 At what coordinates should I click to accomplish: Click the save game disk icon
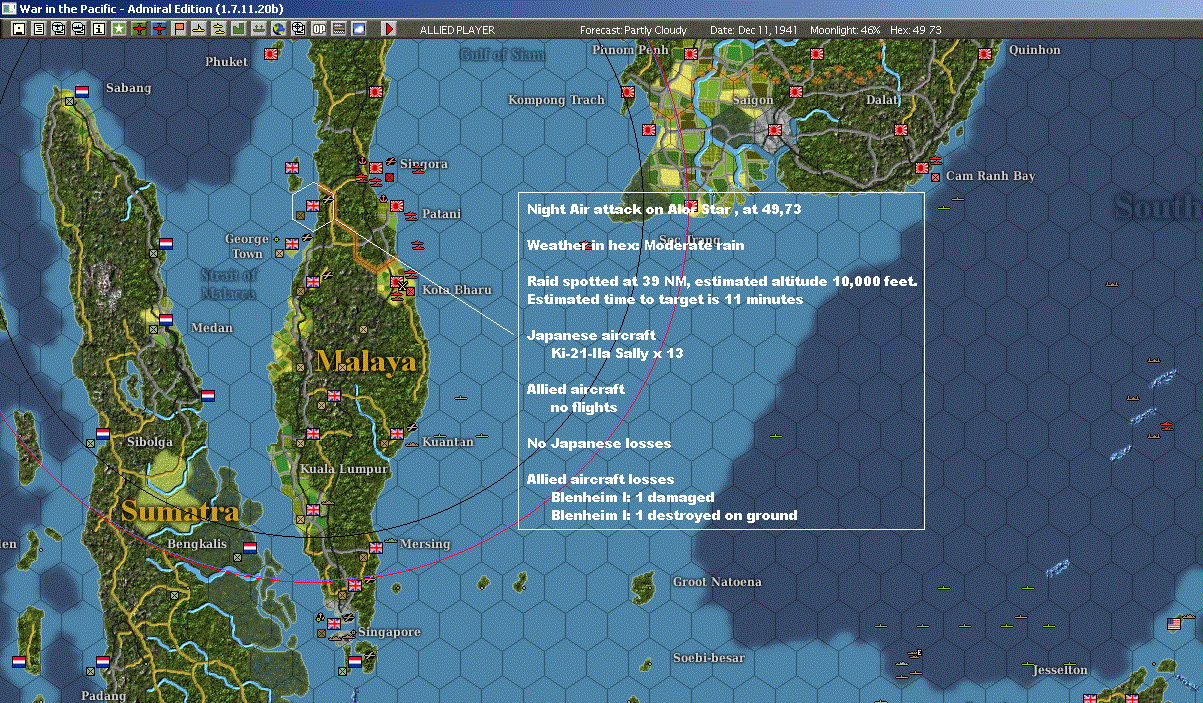(x=19, y=29)
